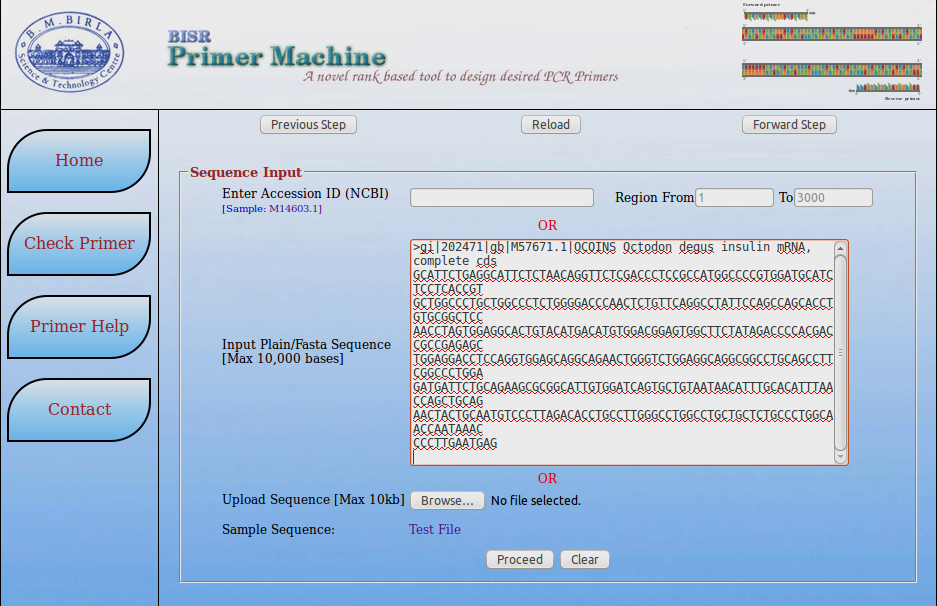Go to the Check Primer page
The height and width of the screenshot is (606, 937).
[79, 243]
